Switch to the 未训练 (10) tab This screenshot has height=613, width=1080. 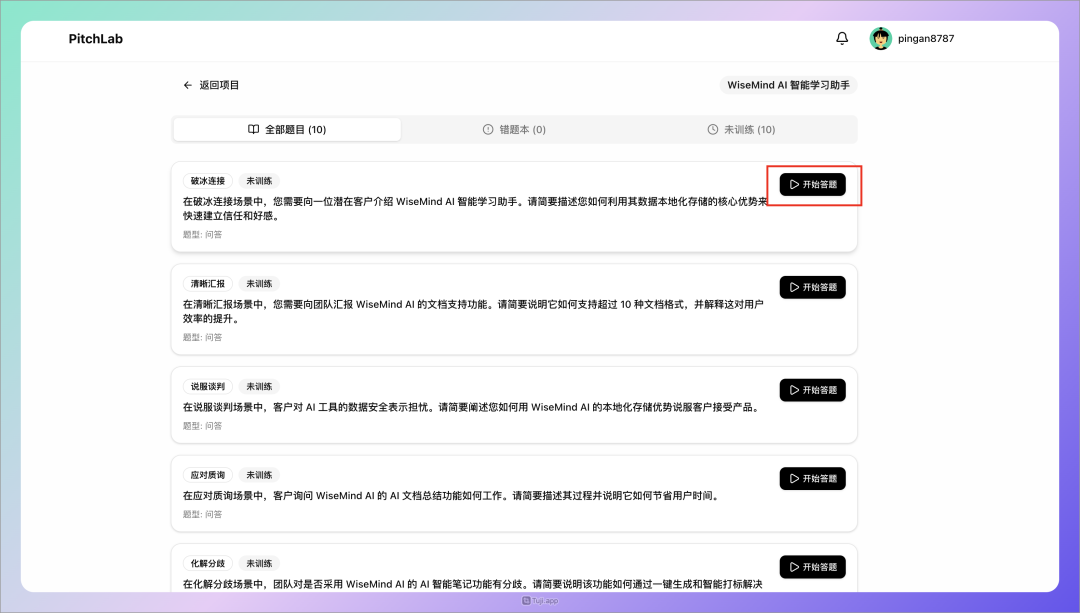point(741,129)
